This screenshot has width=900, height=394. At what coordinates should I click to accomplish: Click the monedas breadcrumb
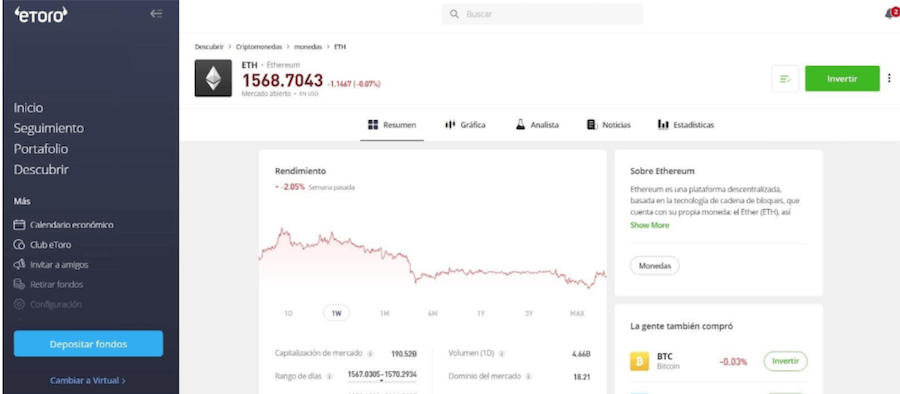tap(308, 47)
